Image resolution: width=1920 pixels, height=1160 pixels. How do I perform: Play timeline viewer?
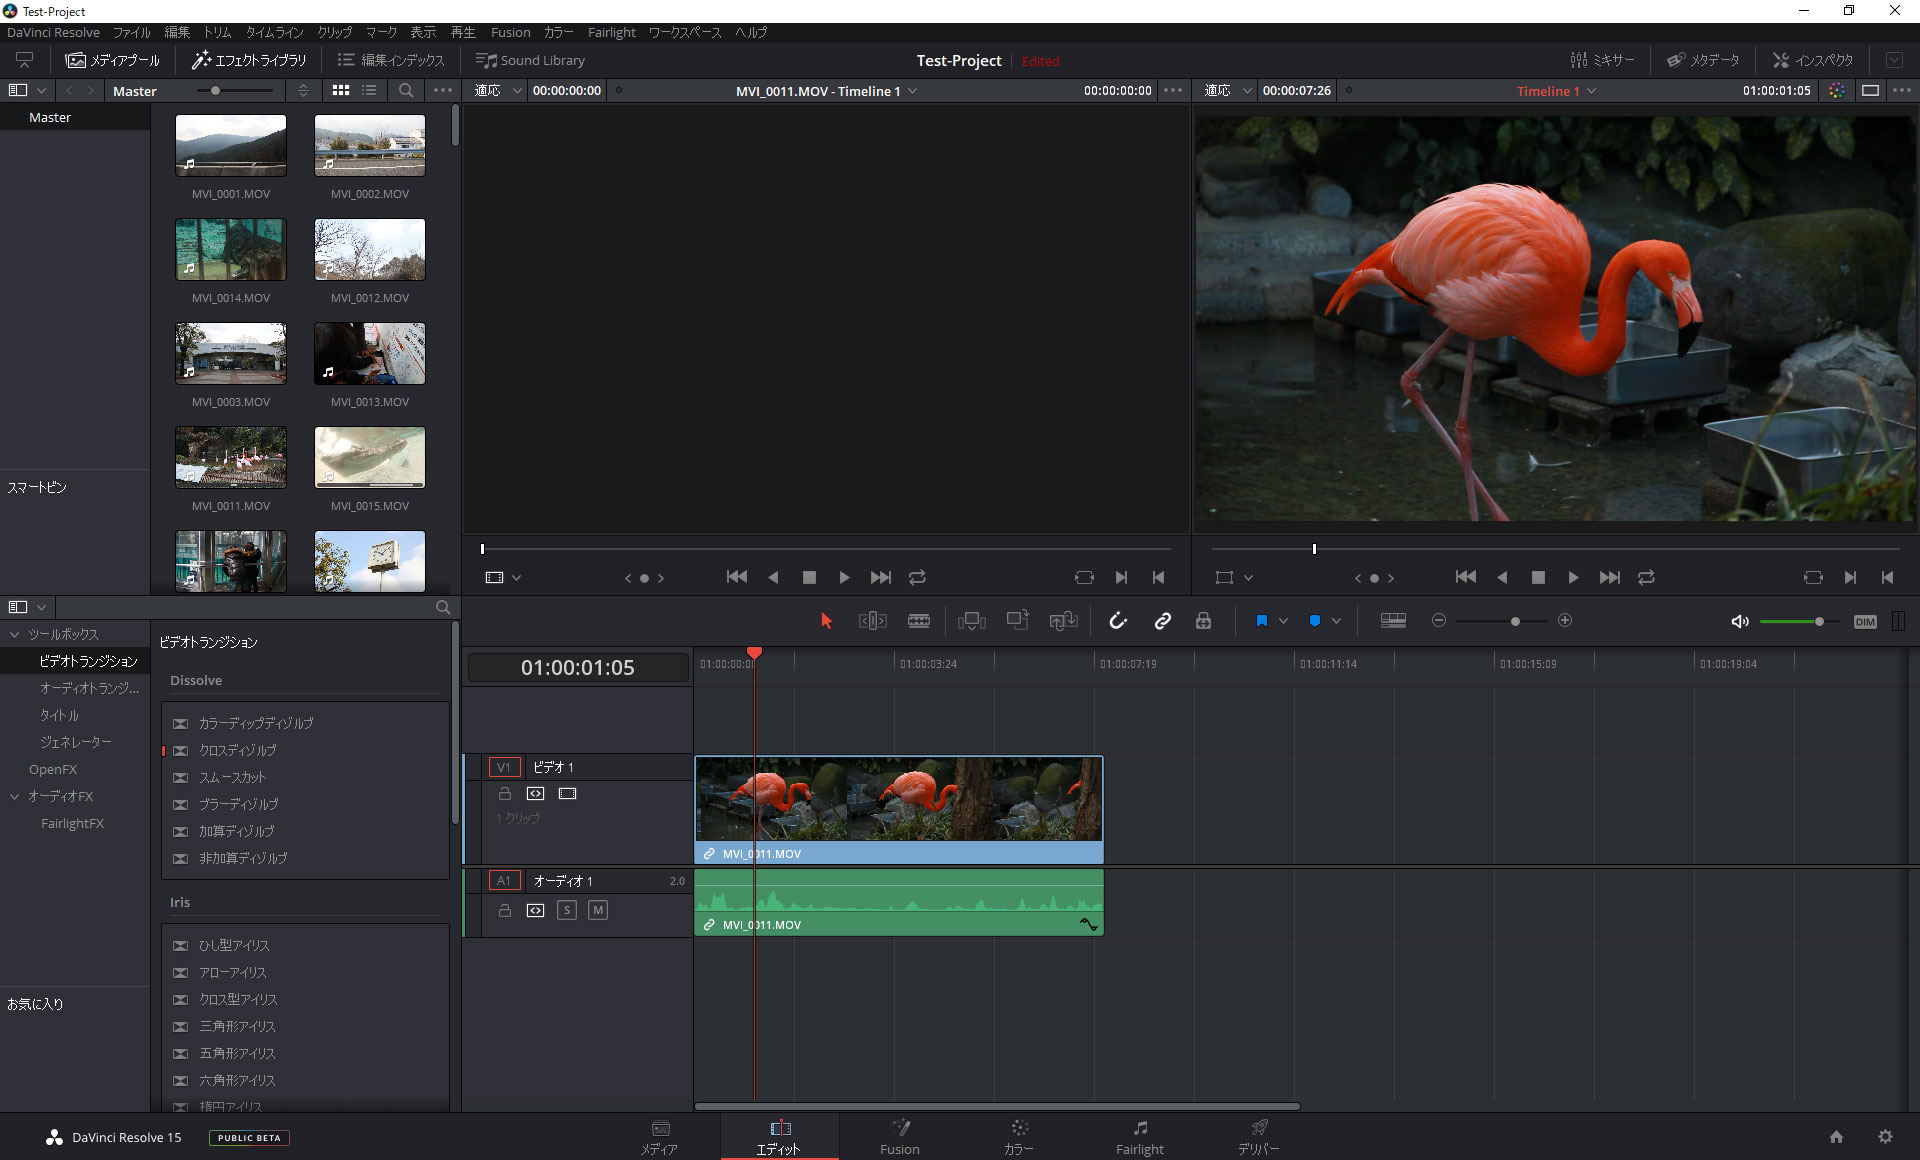pos(1573,577)
